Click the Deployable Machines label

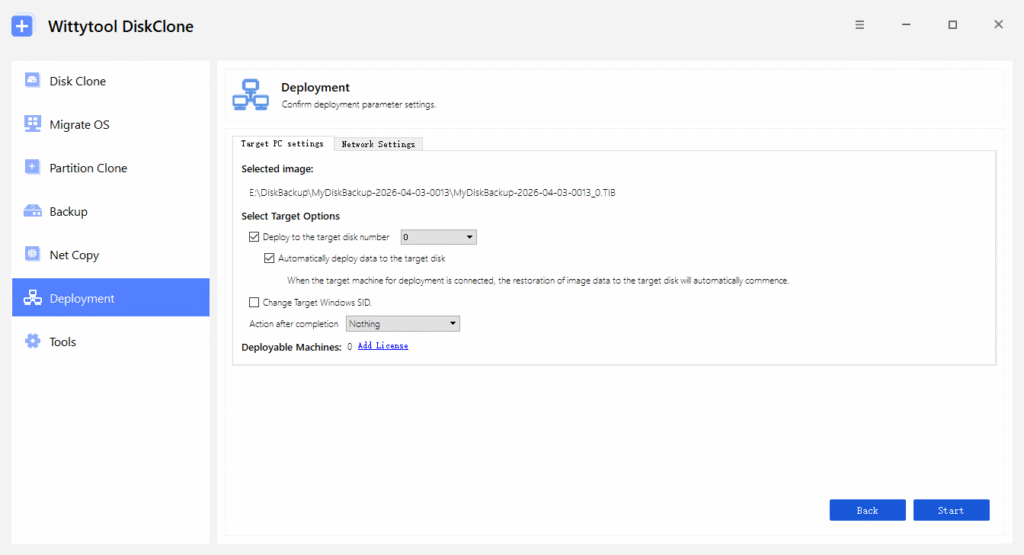(x=291, y=347)
